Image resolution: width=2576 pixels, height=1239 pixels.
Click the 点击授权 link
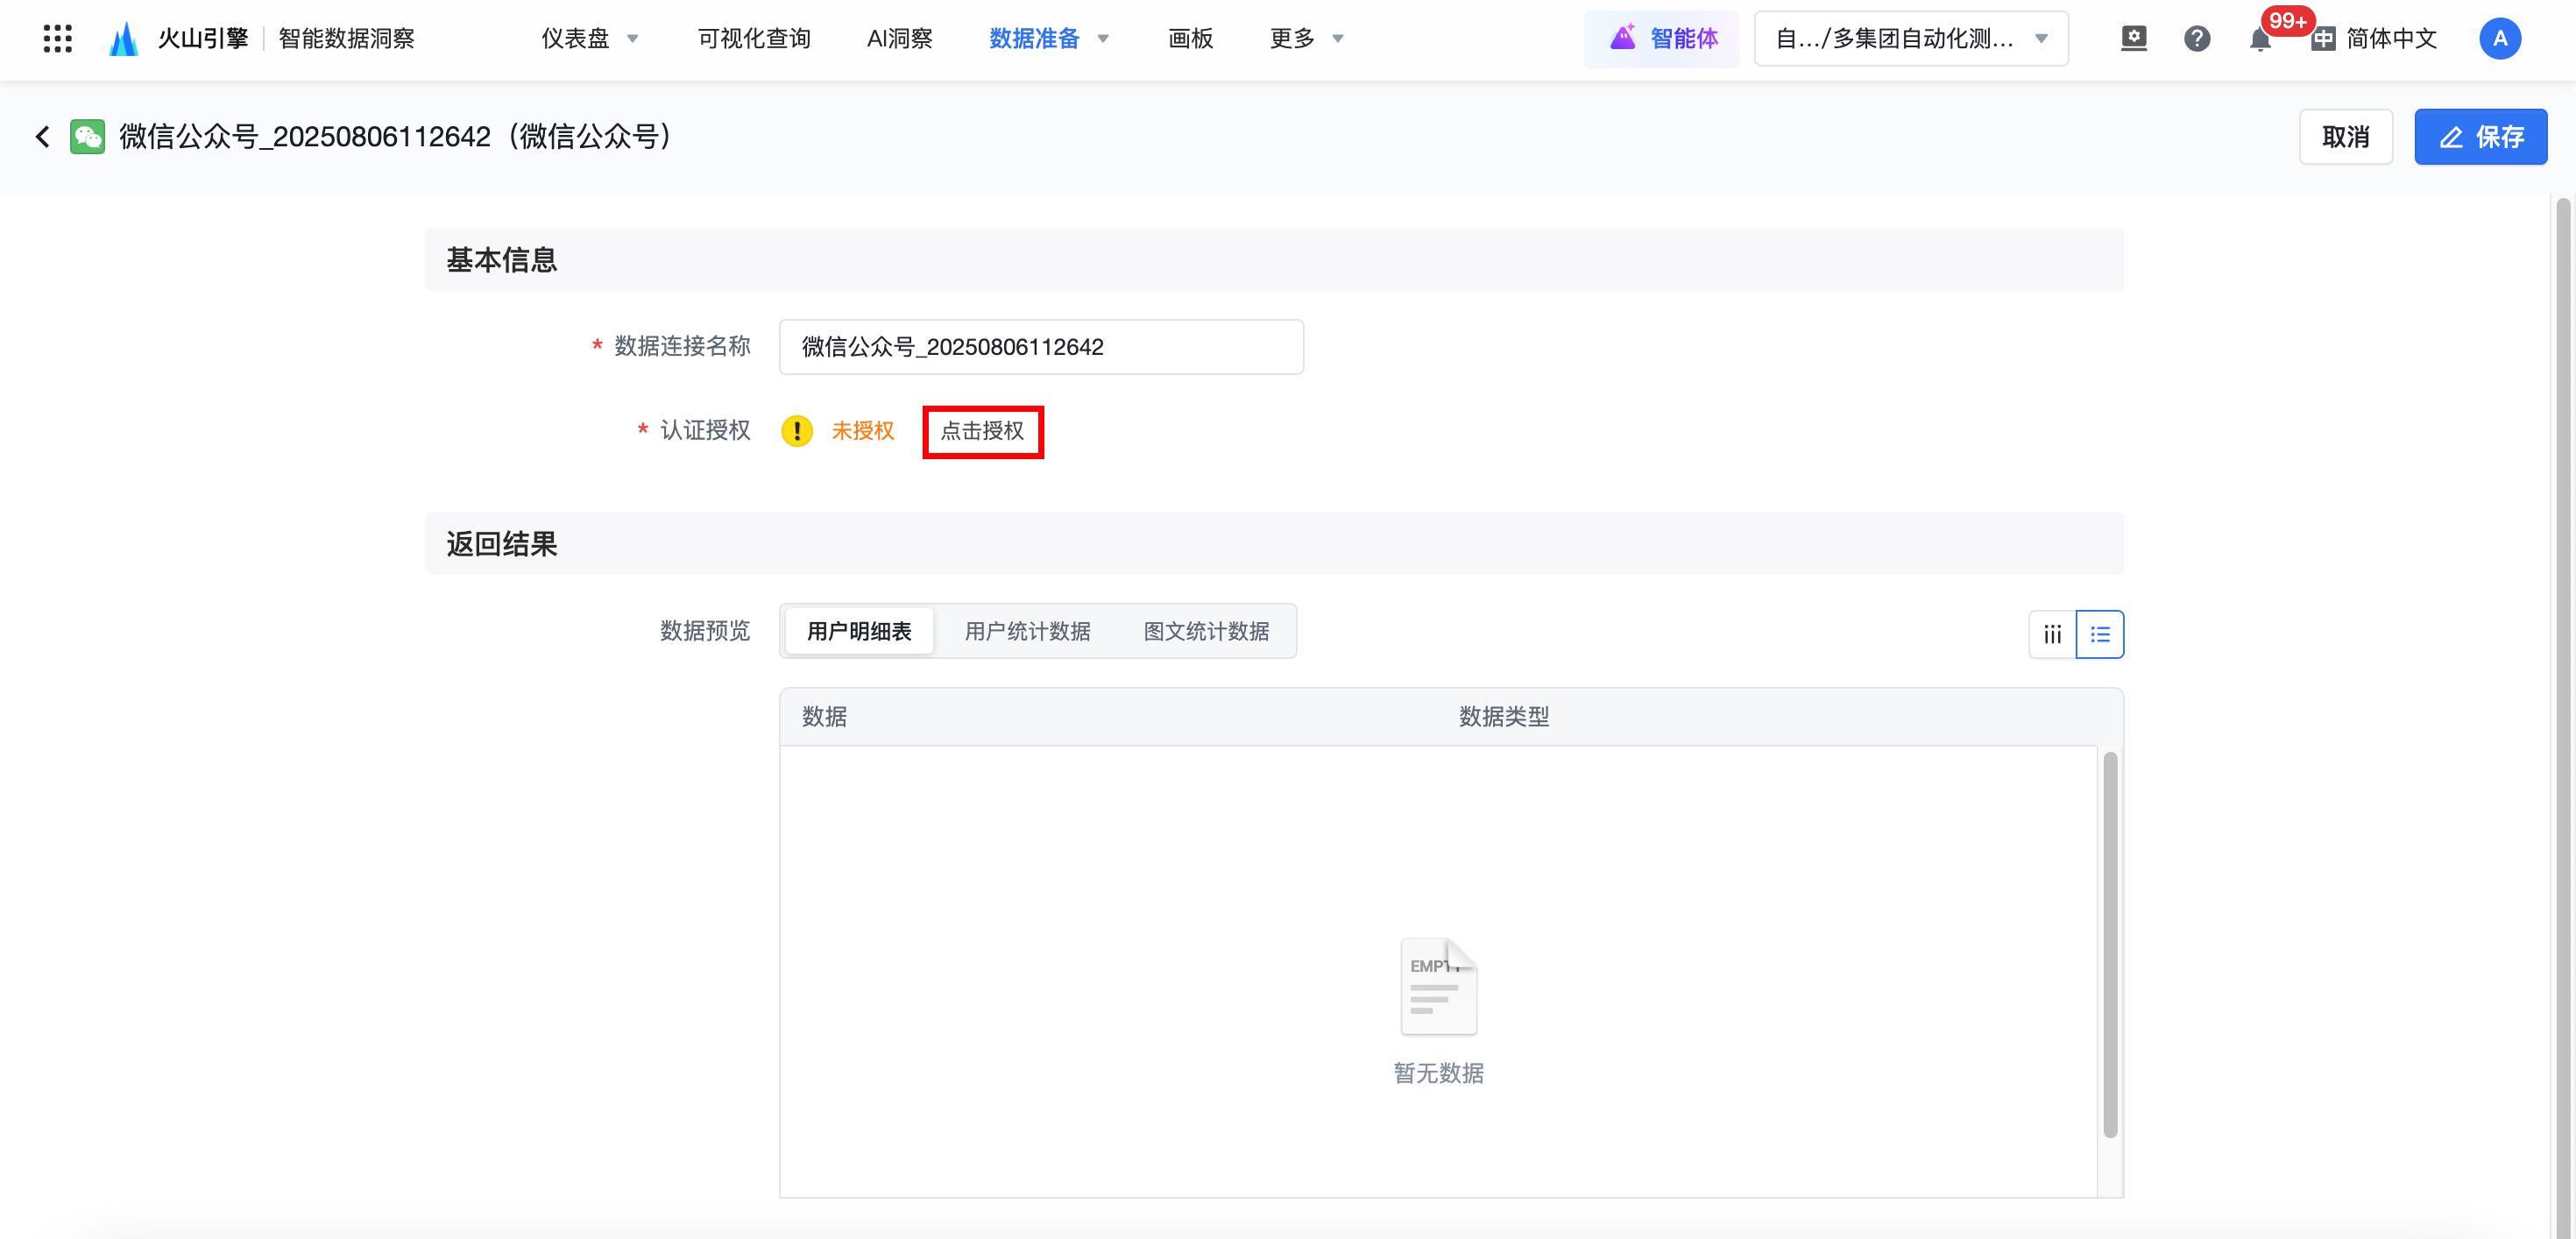(x=982, y=431)
